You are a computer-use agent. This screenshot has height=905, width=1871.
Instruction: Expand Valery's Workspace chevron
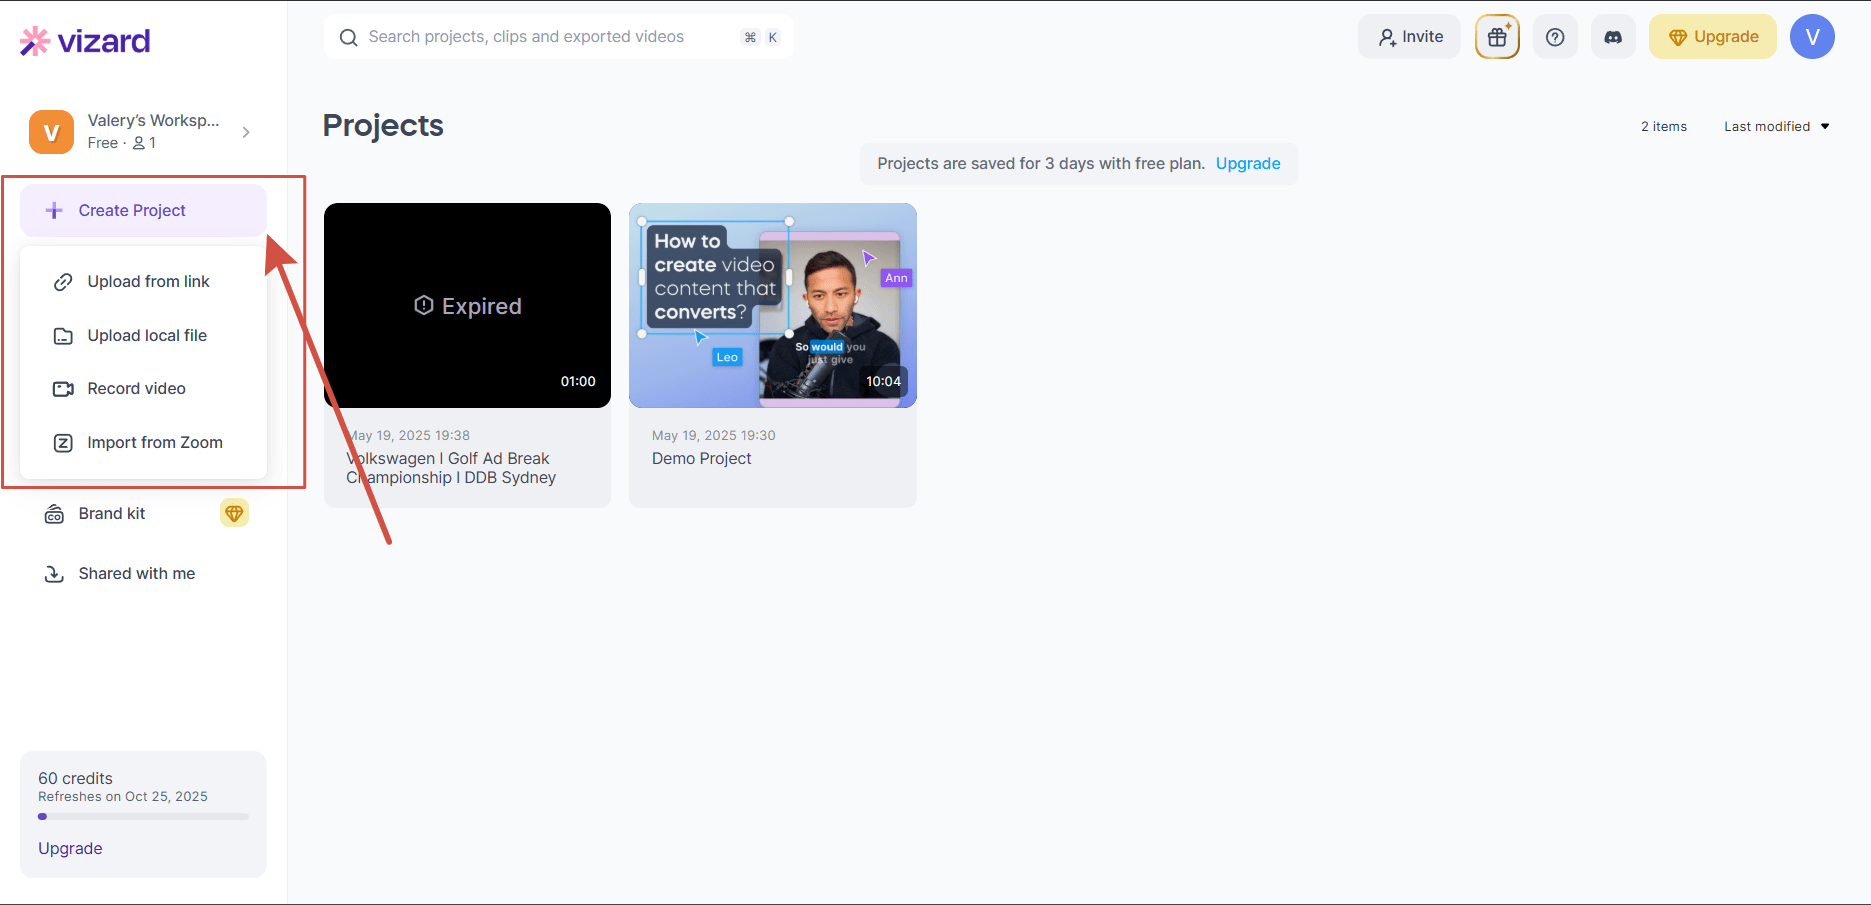point(246,132)
